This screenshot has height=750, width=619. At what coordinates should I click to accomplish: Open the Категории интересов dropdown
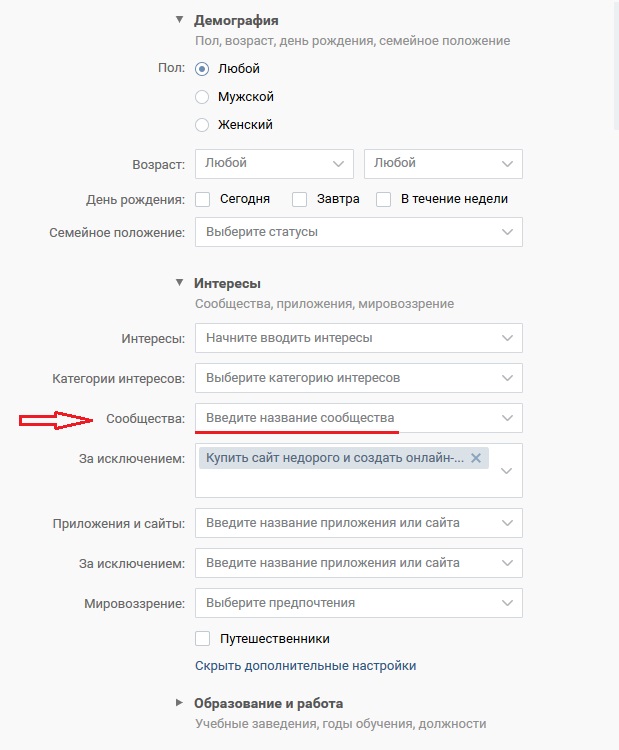(359, 378)
